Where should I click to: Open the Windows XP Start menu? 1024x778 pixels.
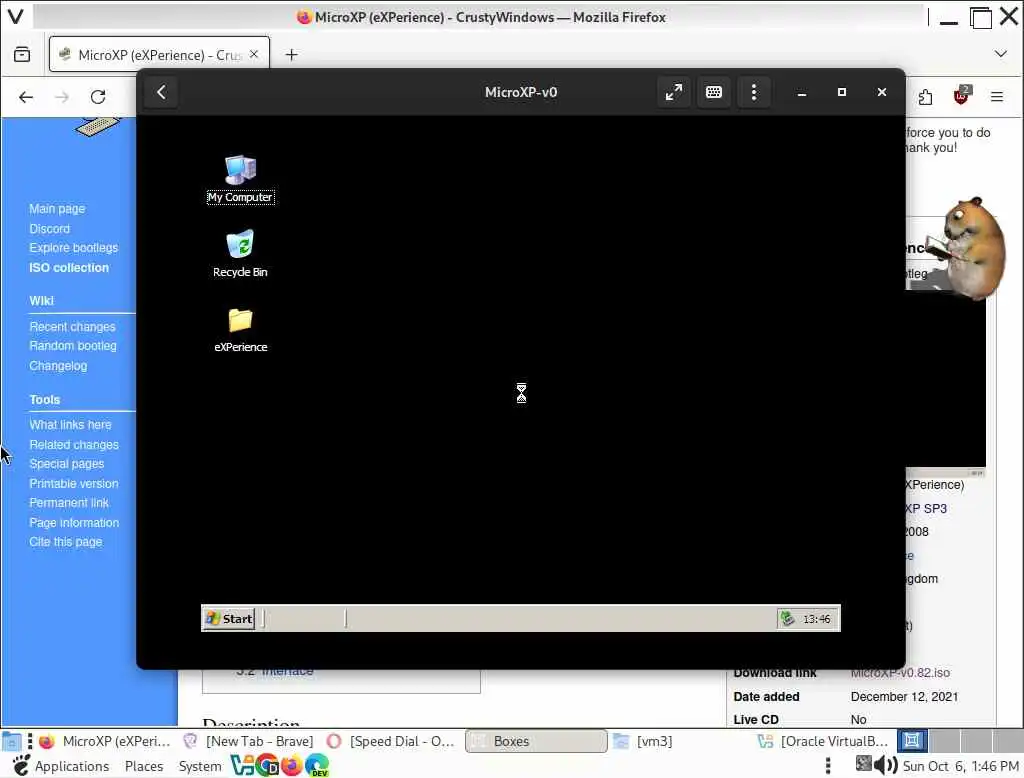(229, 619)
